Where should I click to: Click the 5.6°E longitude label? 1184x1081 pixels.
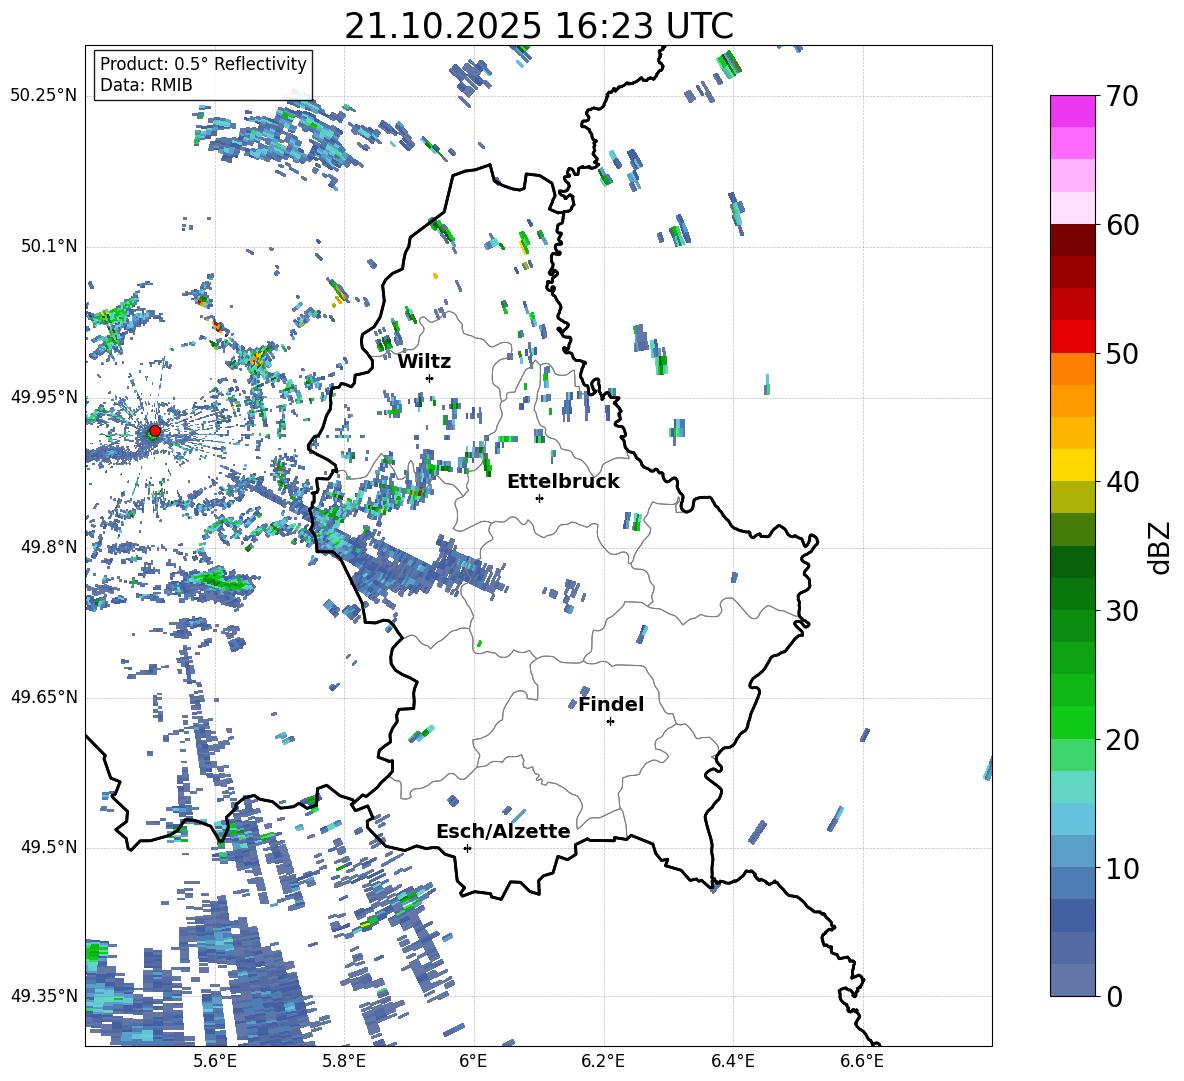(214, 1062)
